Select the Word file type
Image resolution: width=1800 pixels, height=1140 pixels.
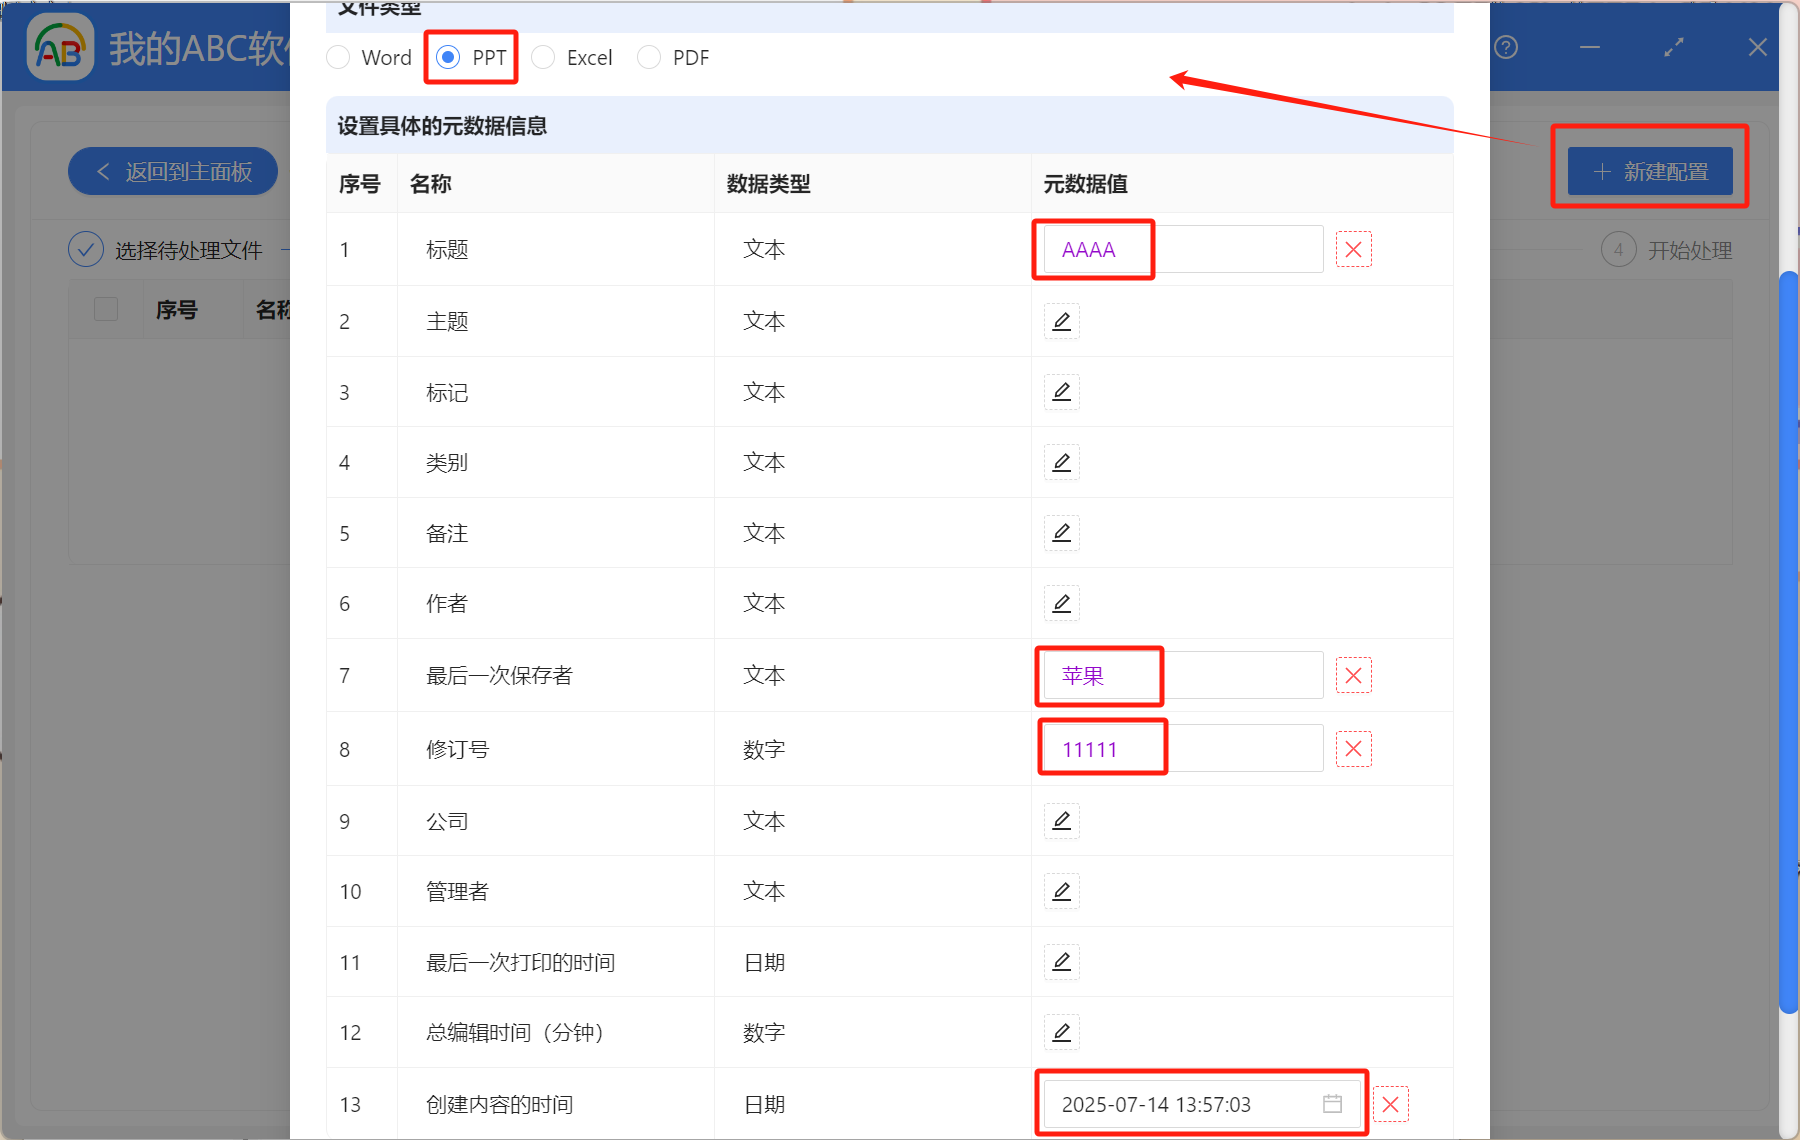tap(338, 57)
